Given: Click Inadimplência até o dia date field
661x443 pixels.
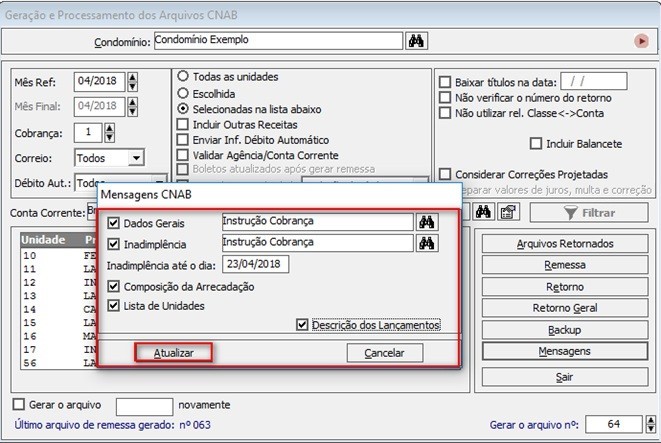Looking at the screenshot, I should coord(255,264).
